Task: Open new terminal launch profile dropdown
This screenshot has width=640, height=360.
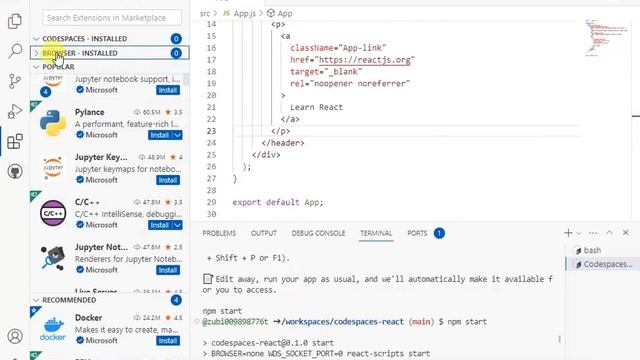Action: (x=579, y=233)
